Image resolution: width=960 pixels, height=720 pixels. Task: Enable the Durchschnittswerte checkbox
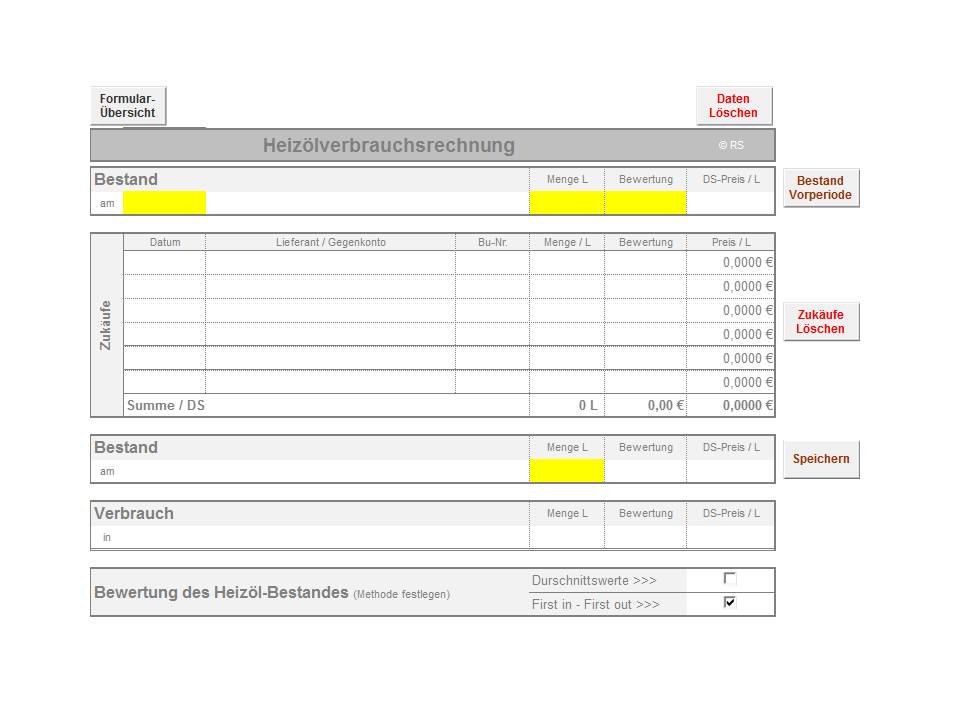(x=730, y=579)
